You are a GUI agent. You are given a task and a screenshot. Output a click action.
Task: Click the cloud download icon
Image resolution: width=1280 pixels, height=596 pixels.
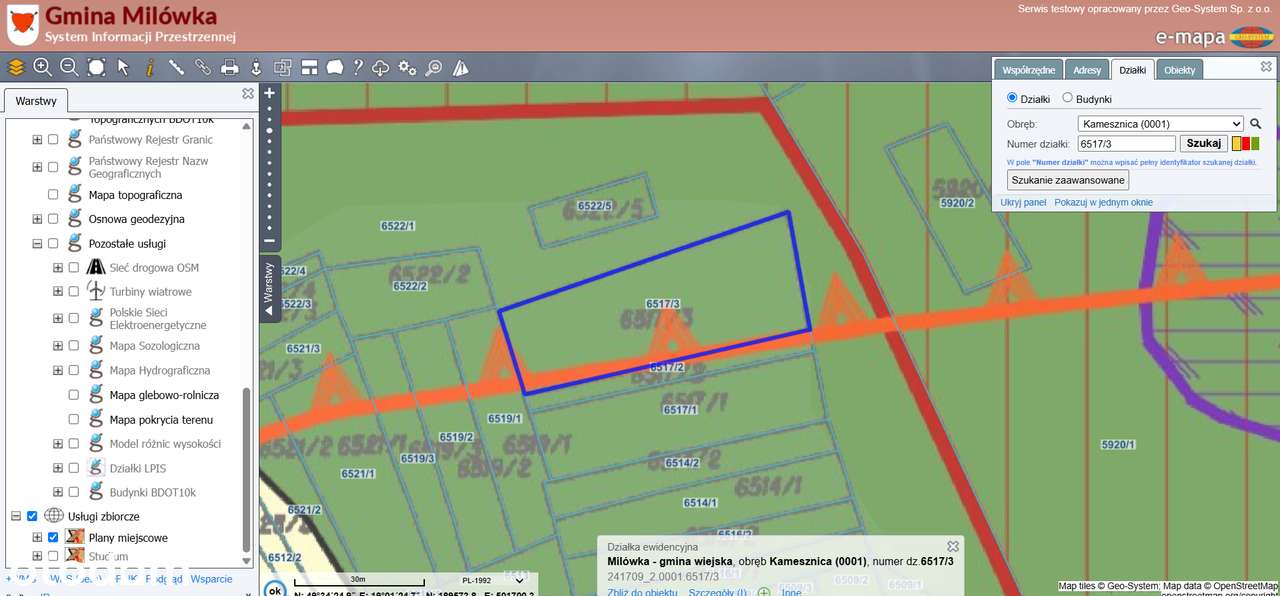pyautogui.click(x=381, y=67)
